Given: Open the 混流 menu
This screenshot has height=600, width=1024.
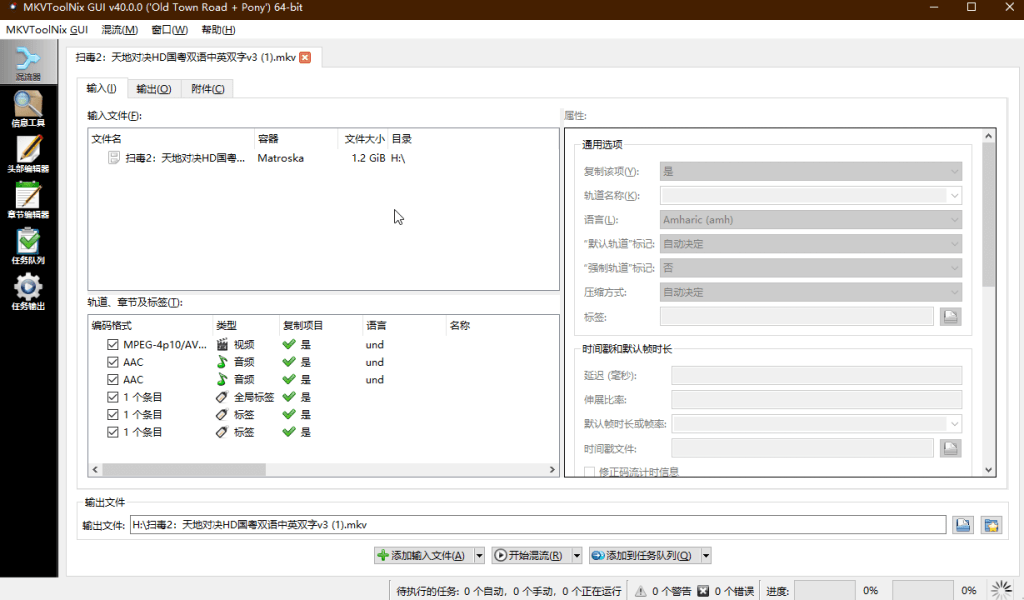Looking at the screenshot, I should [x=120, y=29].
